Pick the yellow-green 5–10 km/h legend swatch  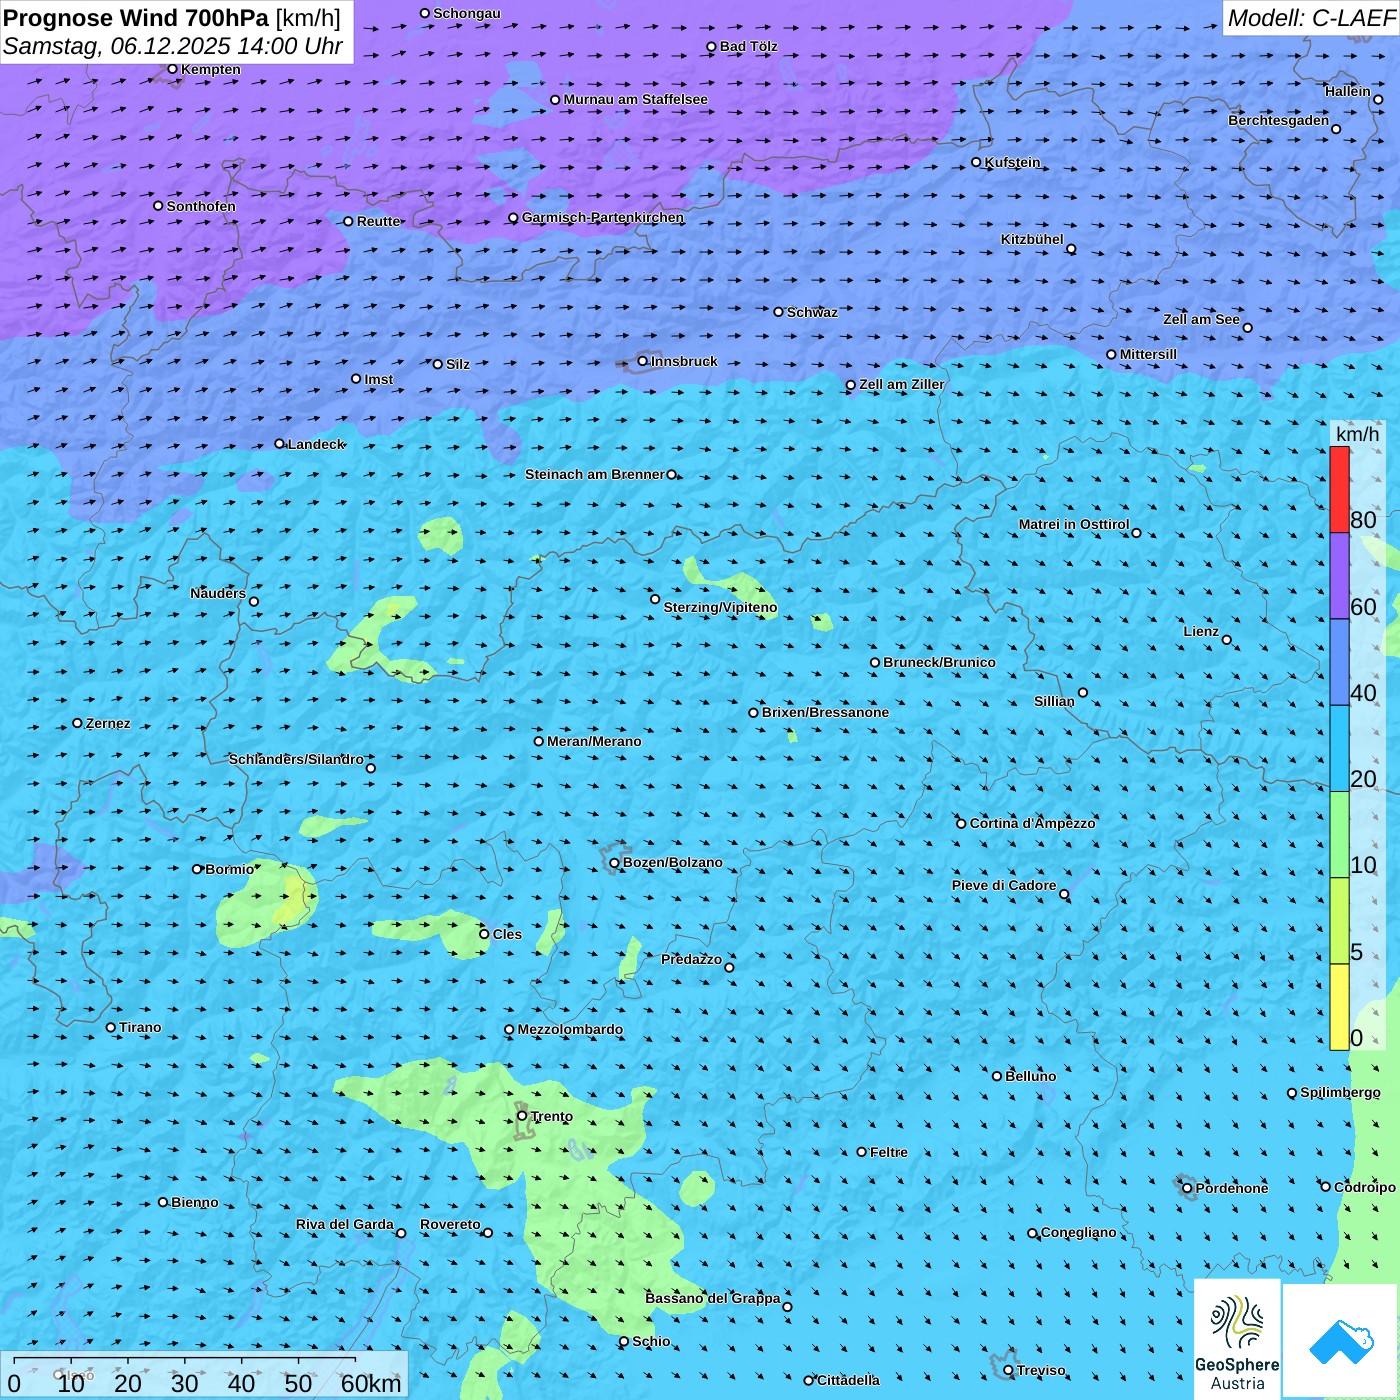1339,921
